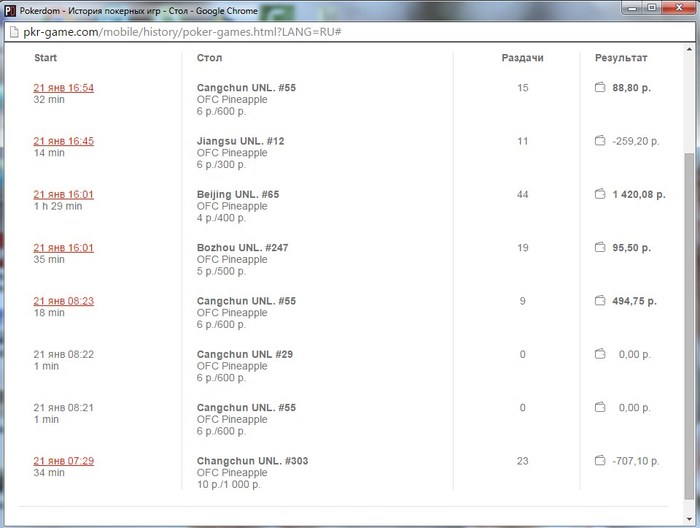Viewport: 700px width, 528px height.
Task: Click the wallet icon in Cangchun UNL #29 row
Action: tap(600, 354)
